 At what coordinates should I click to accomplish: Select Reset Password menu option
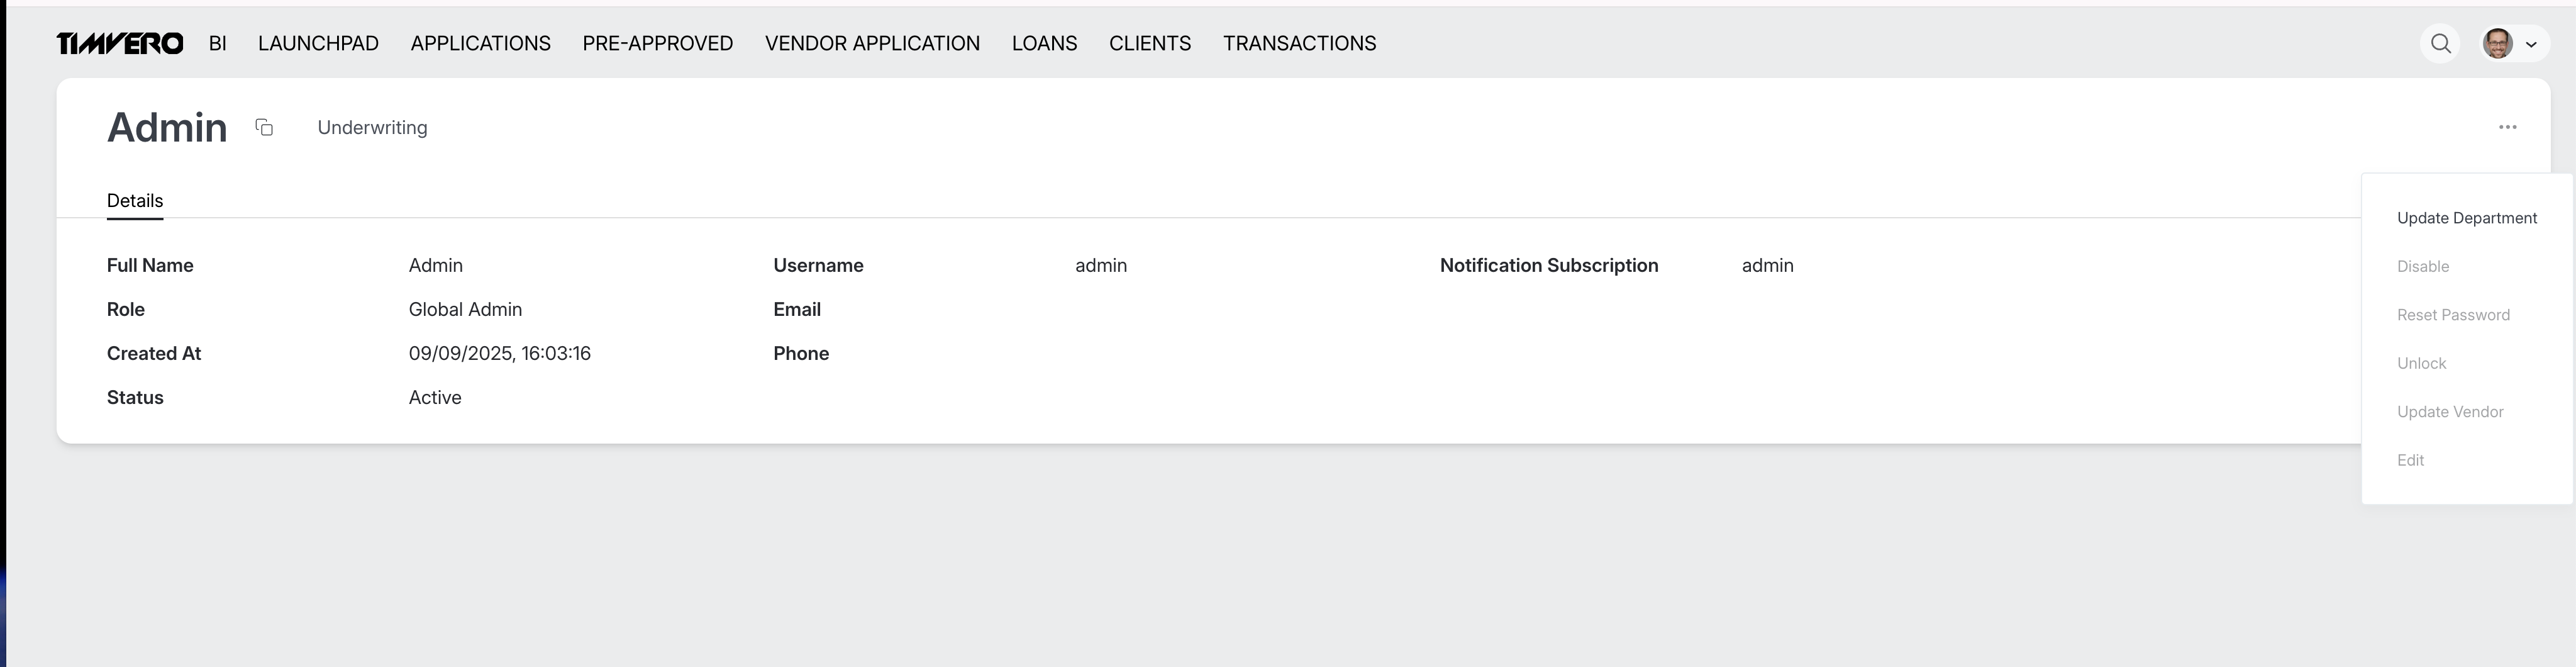(x=2453, y=315)
